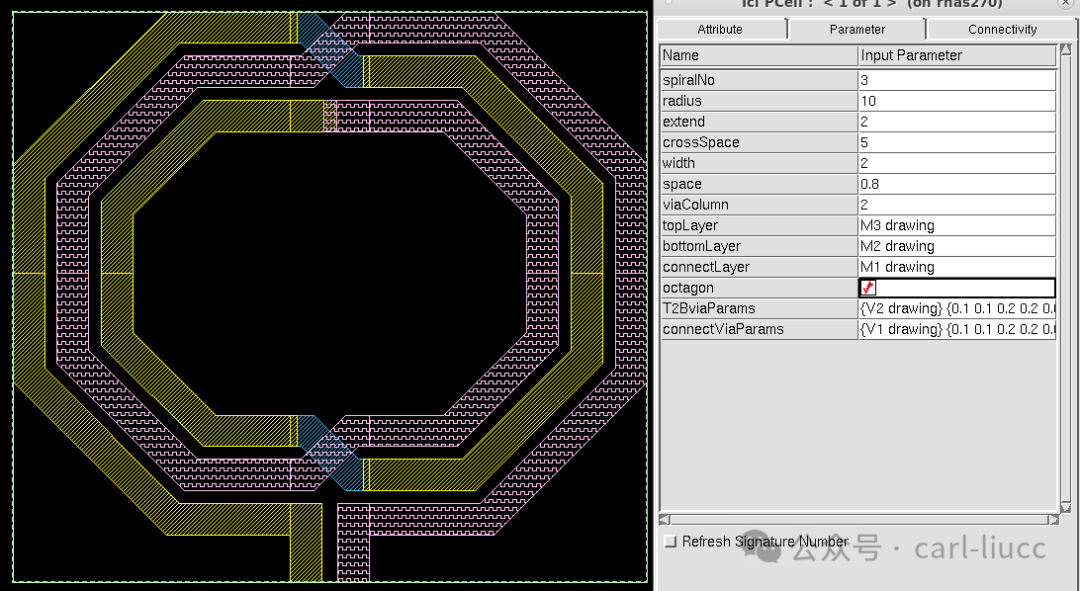1080x591 pixels.
Task: Click the crossSpace value field
Action: click(957, 142)
